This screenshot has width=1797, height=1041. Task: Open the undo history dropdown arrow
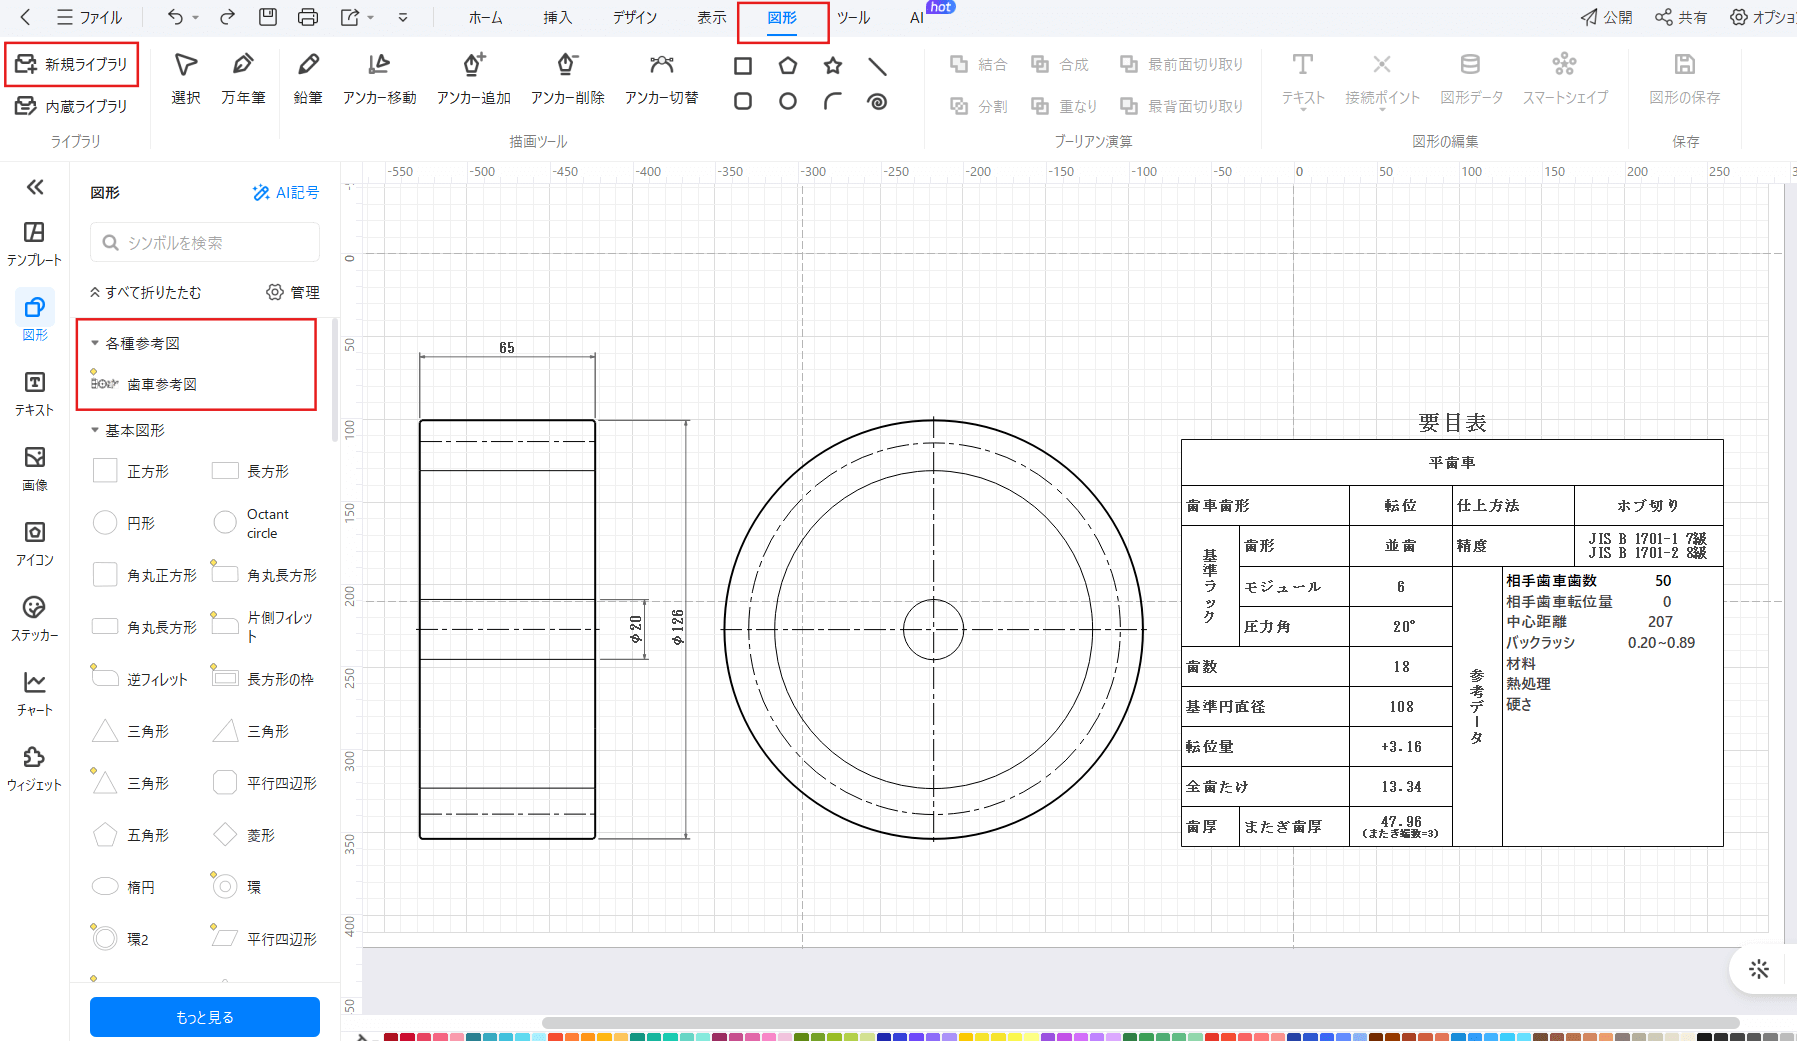(195, 17)
